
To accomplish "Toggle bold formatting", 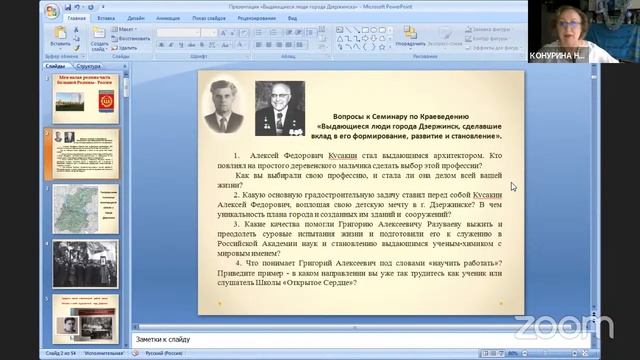I will pos(161,45).
